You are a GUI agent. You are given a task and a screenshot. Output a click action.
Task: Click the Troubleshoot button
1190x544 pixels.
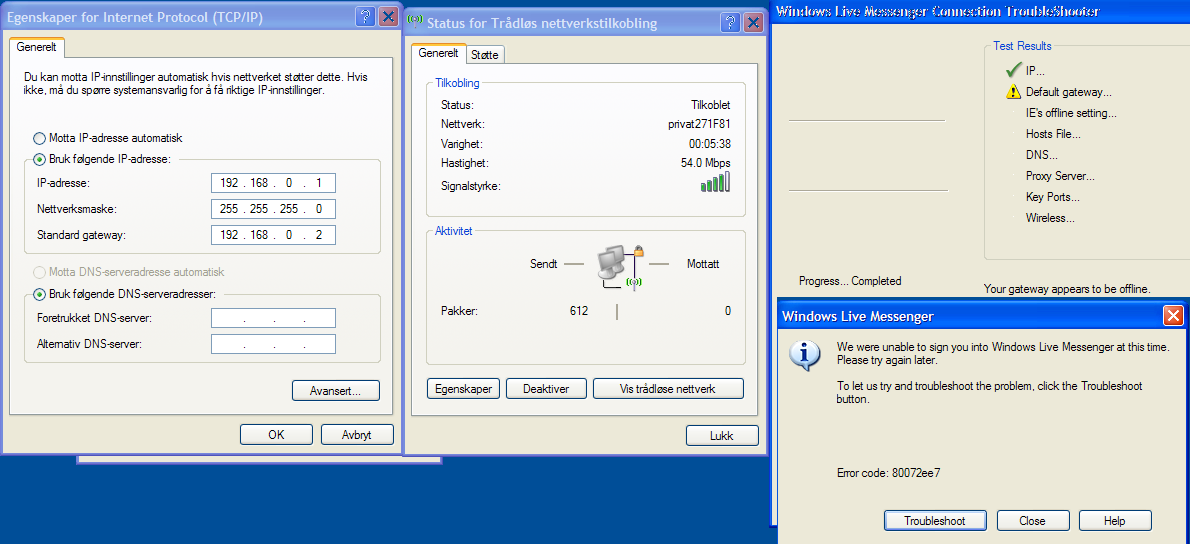coord(935,520)
